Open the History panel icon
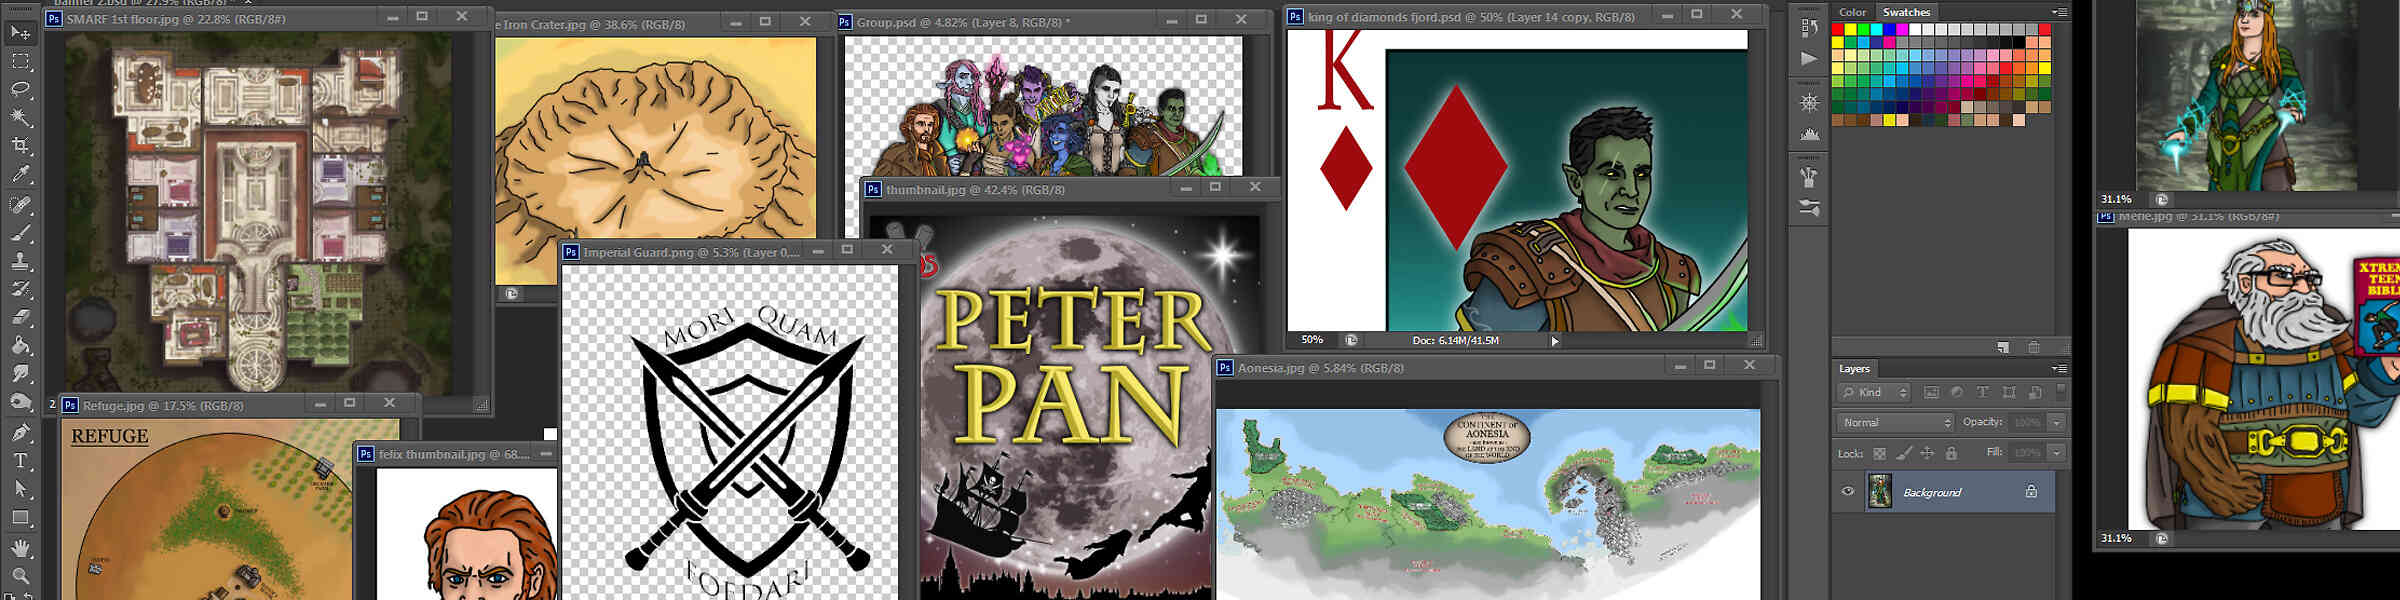Viewport: 2400px width, 600px height. coord(1809,28)
